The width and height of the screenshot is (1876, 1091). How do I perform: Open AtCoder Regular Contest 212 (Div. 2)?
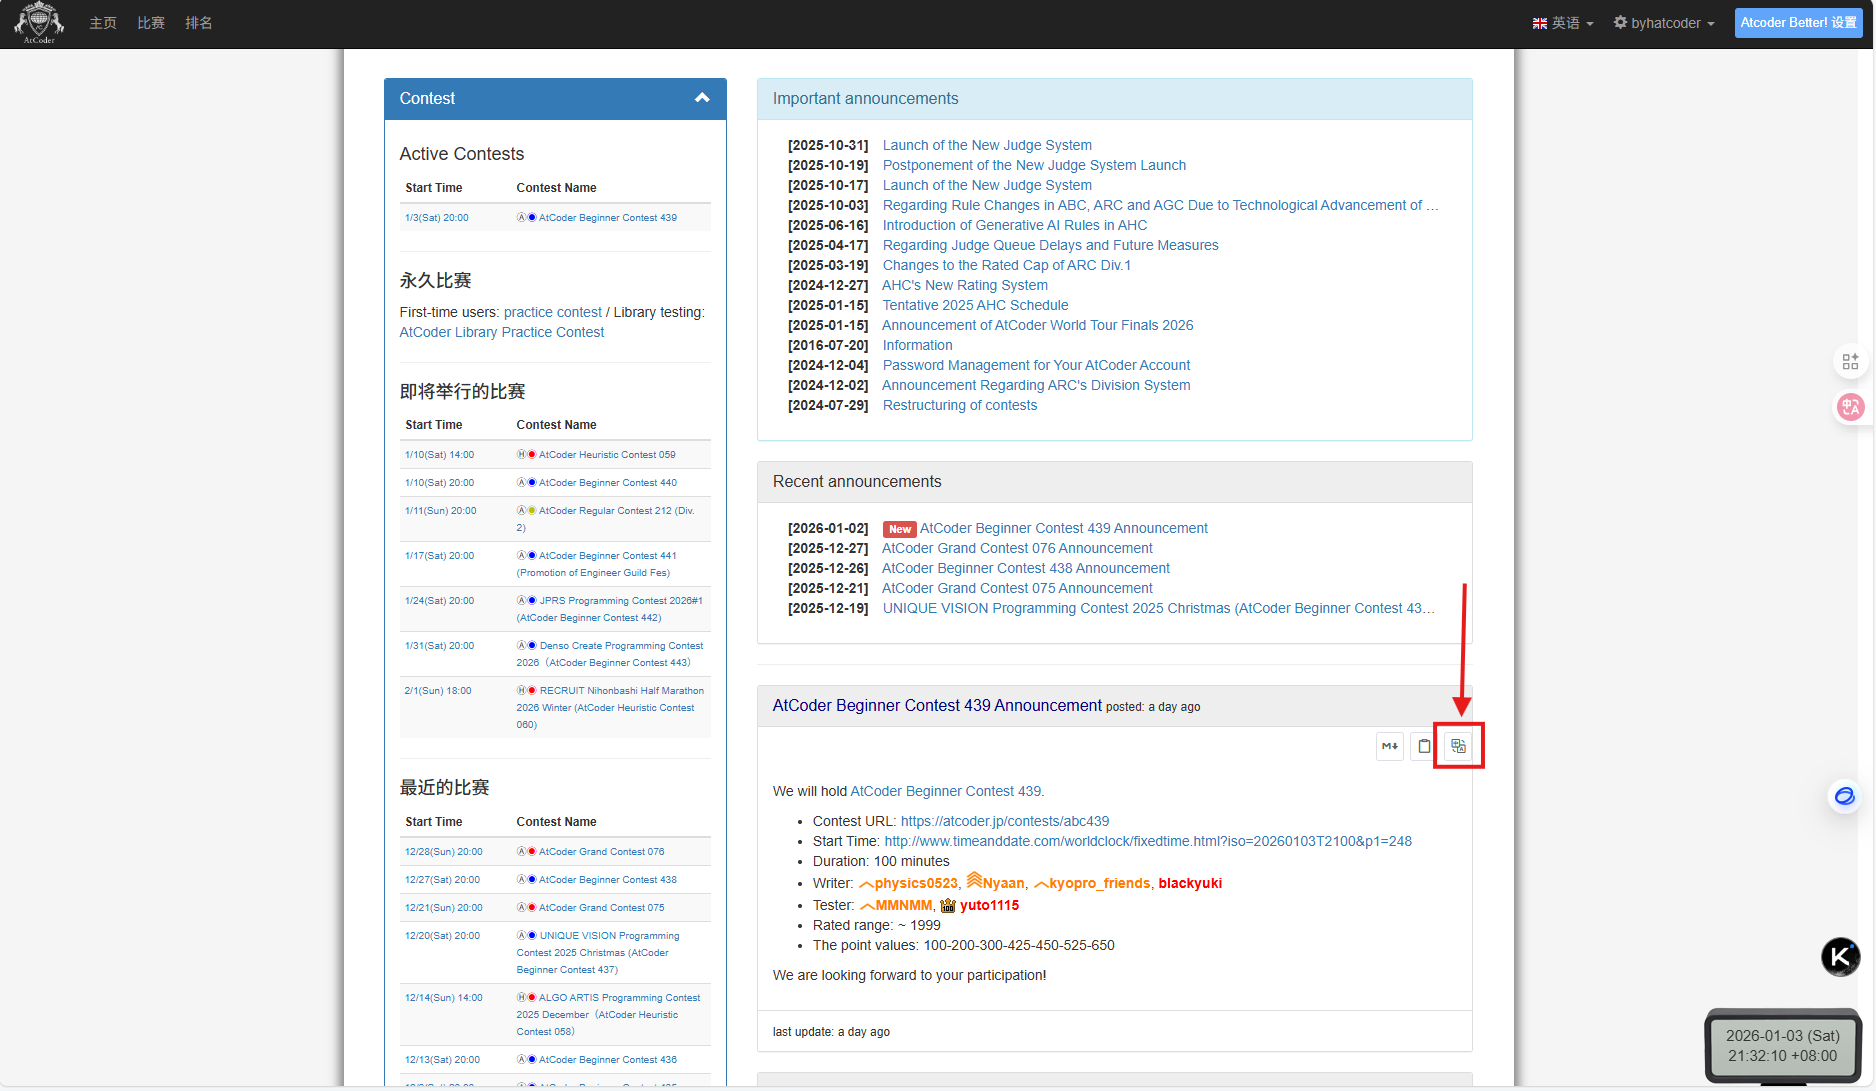[605, 519]
